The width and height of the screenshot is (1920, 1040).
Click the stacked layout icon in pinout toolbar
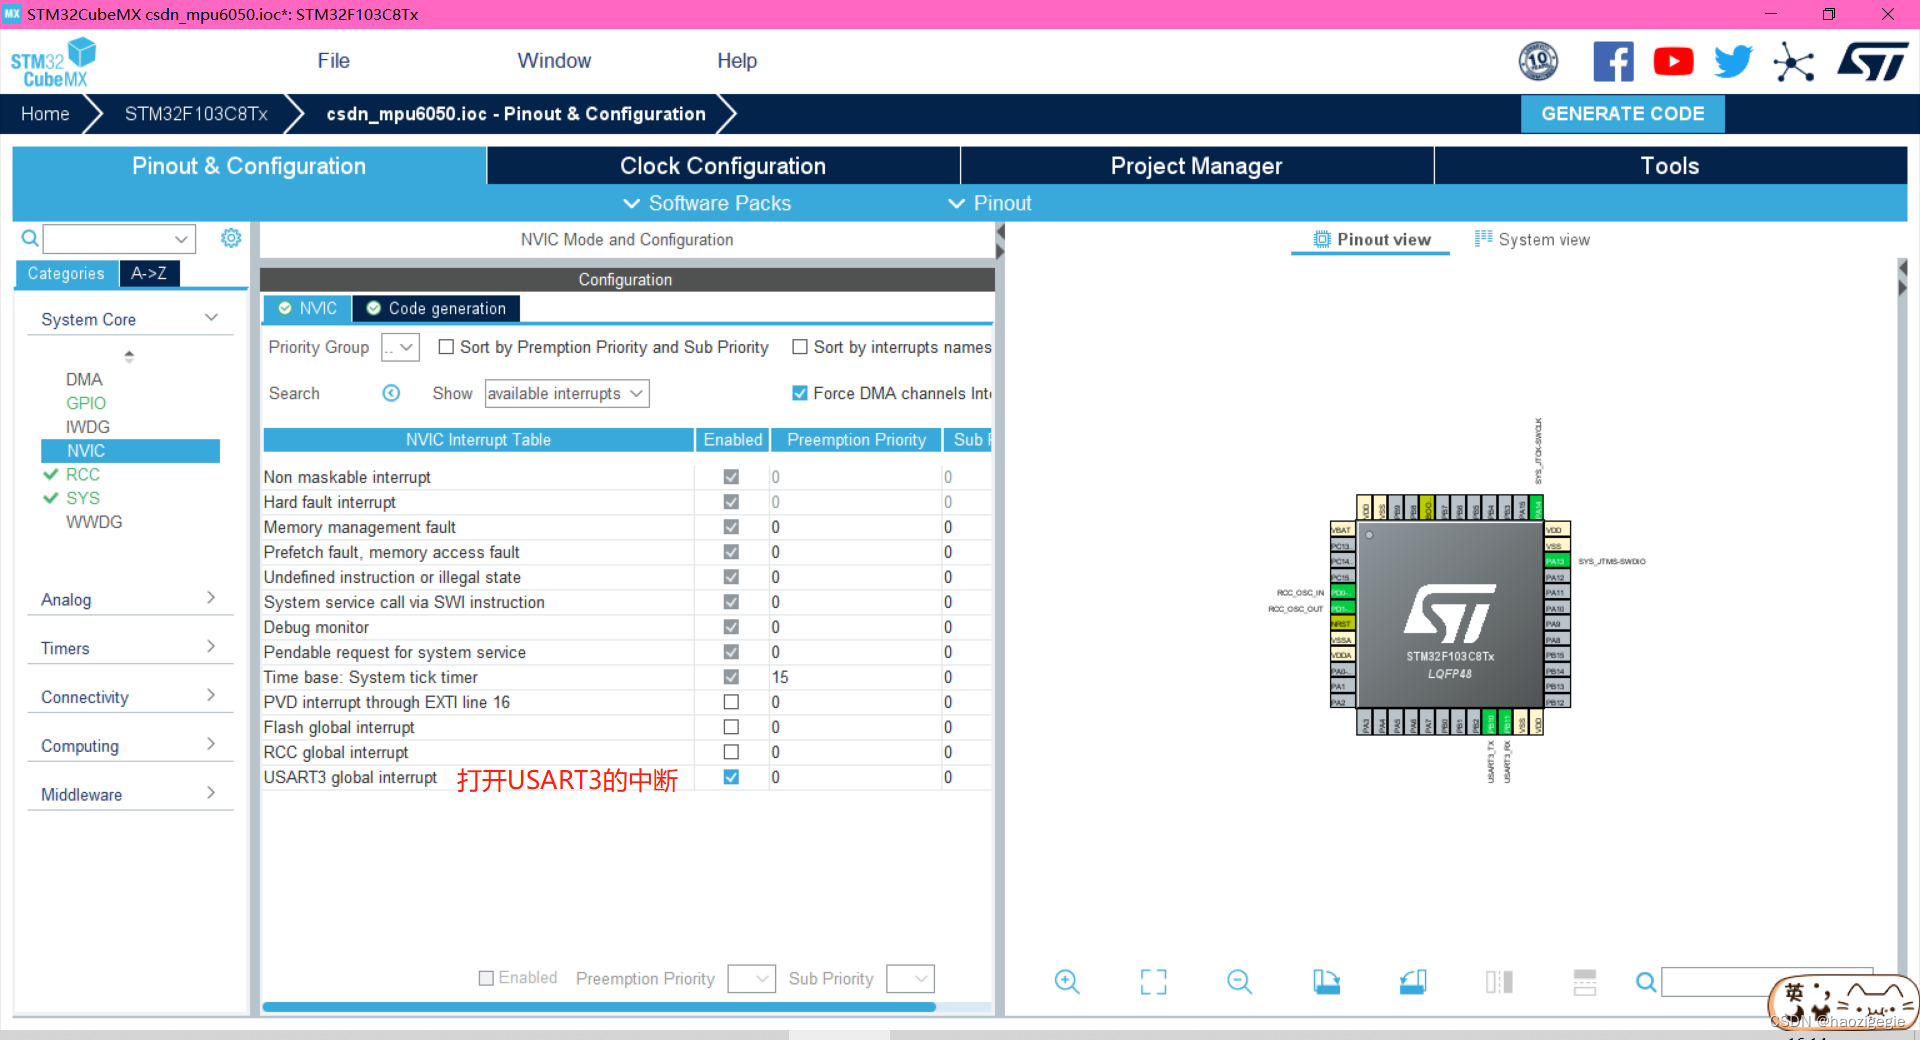1585,982
